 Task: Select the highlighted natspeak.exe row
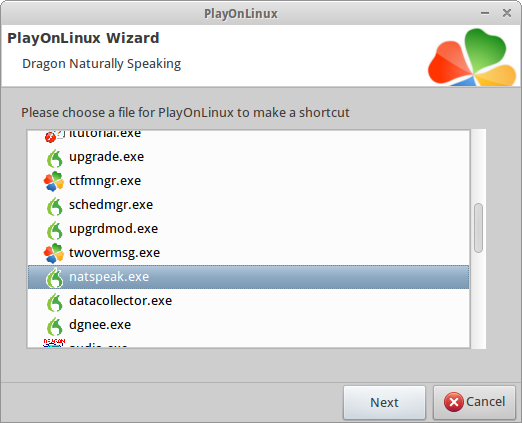pos(248,277)
